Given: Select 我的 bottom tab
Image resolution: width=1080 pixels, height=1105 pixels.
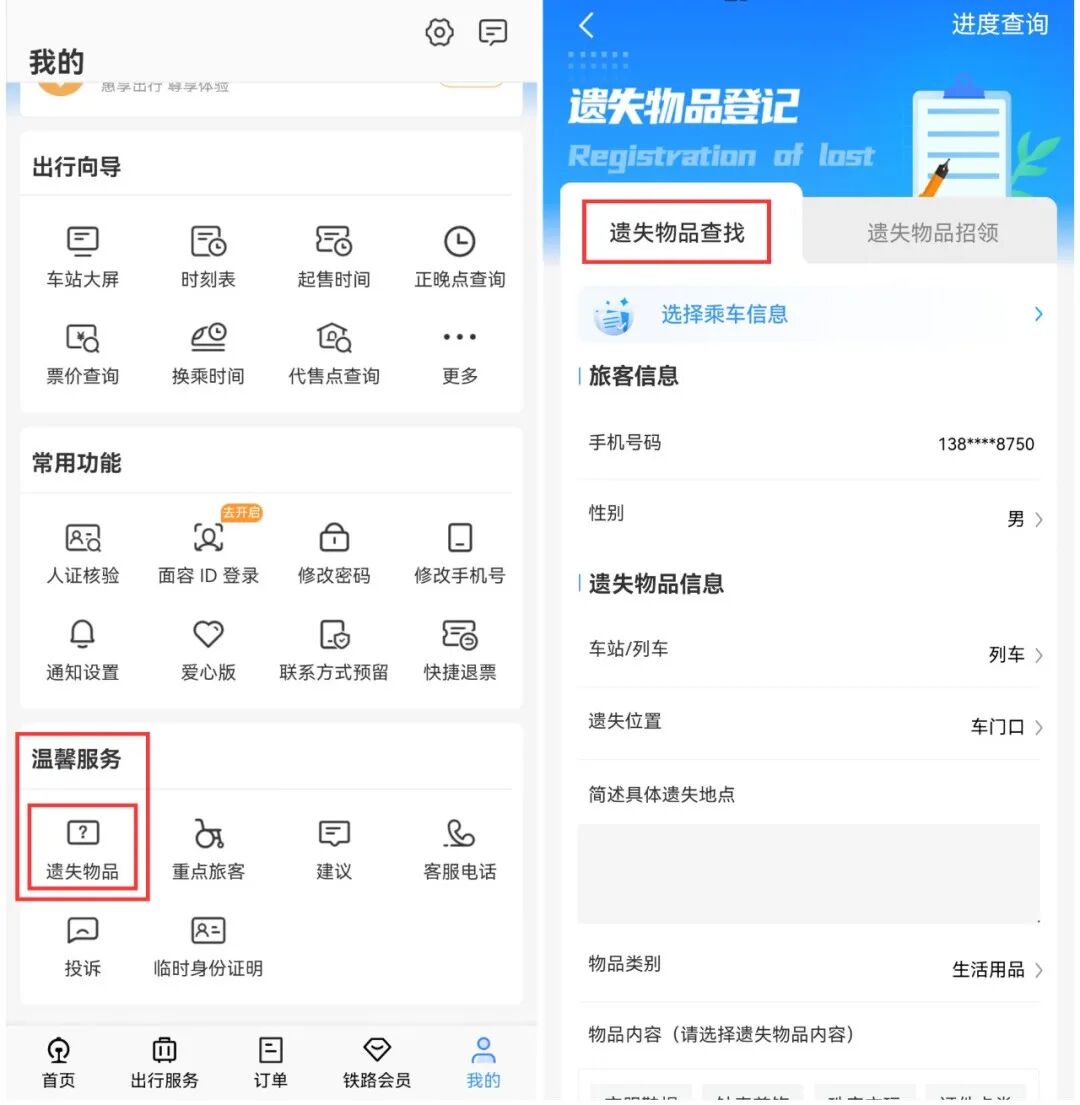Looking at the screenshot, I should (483, 1063).
